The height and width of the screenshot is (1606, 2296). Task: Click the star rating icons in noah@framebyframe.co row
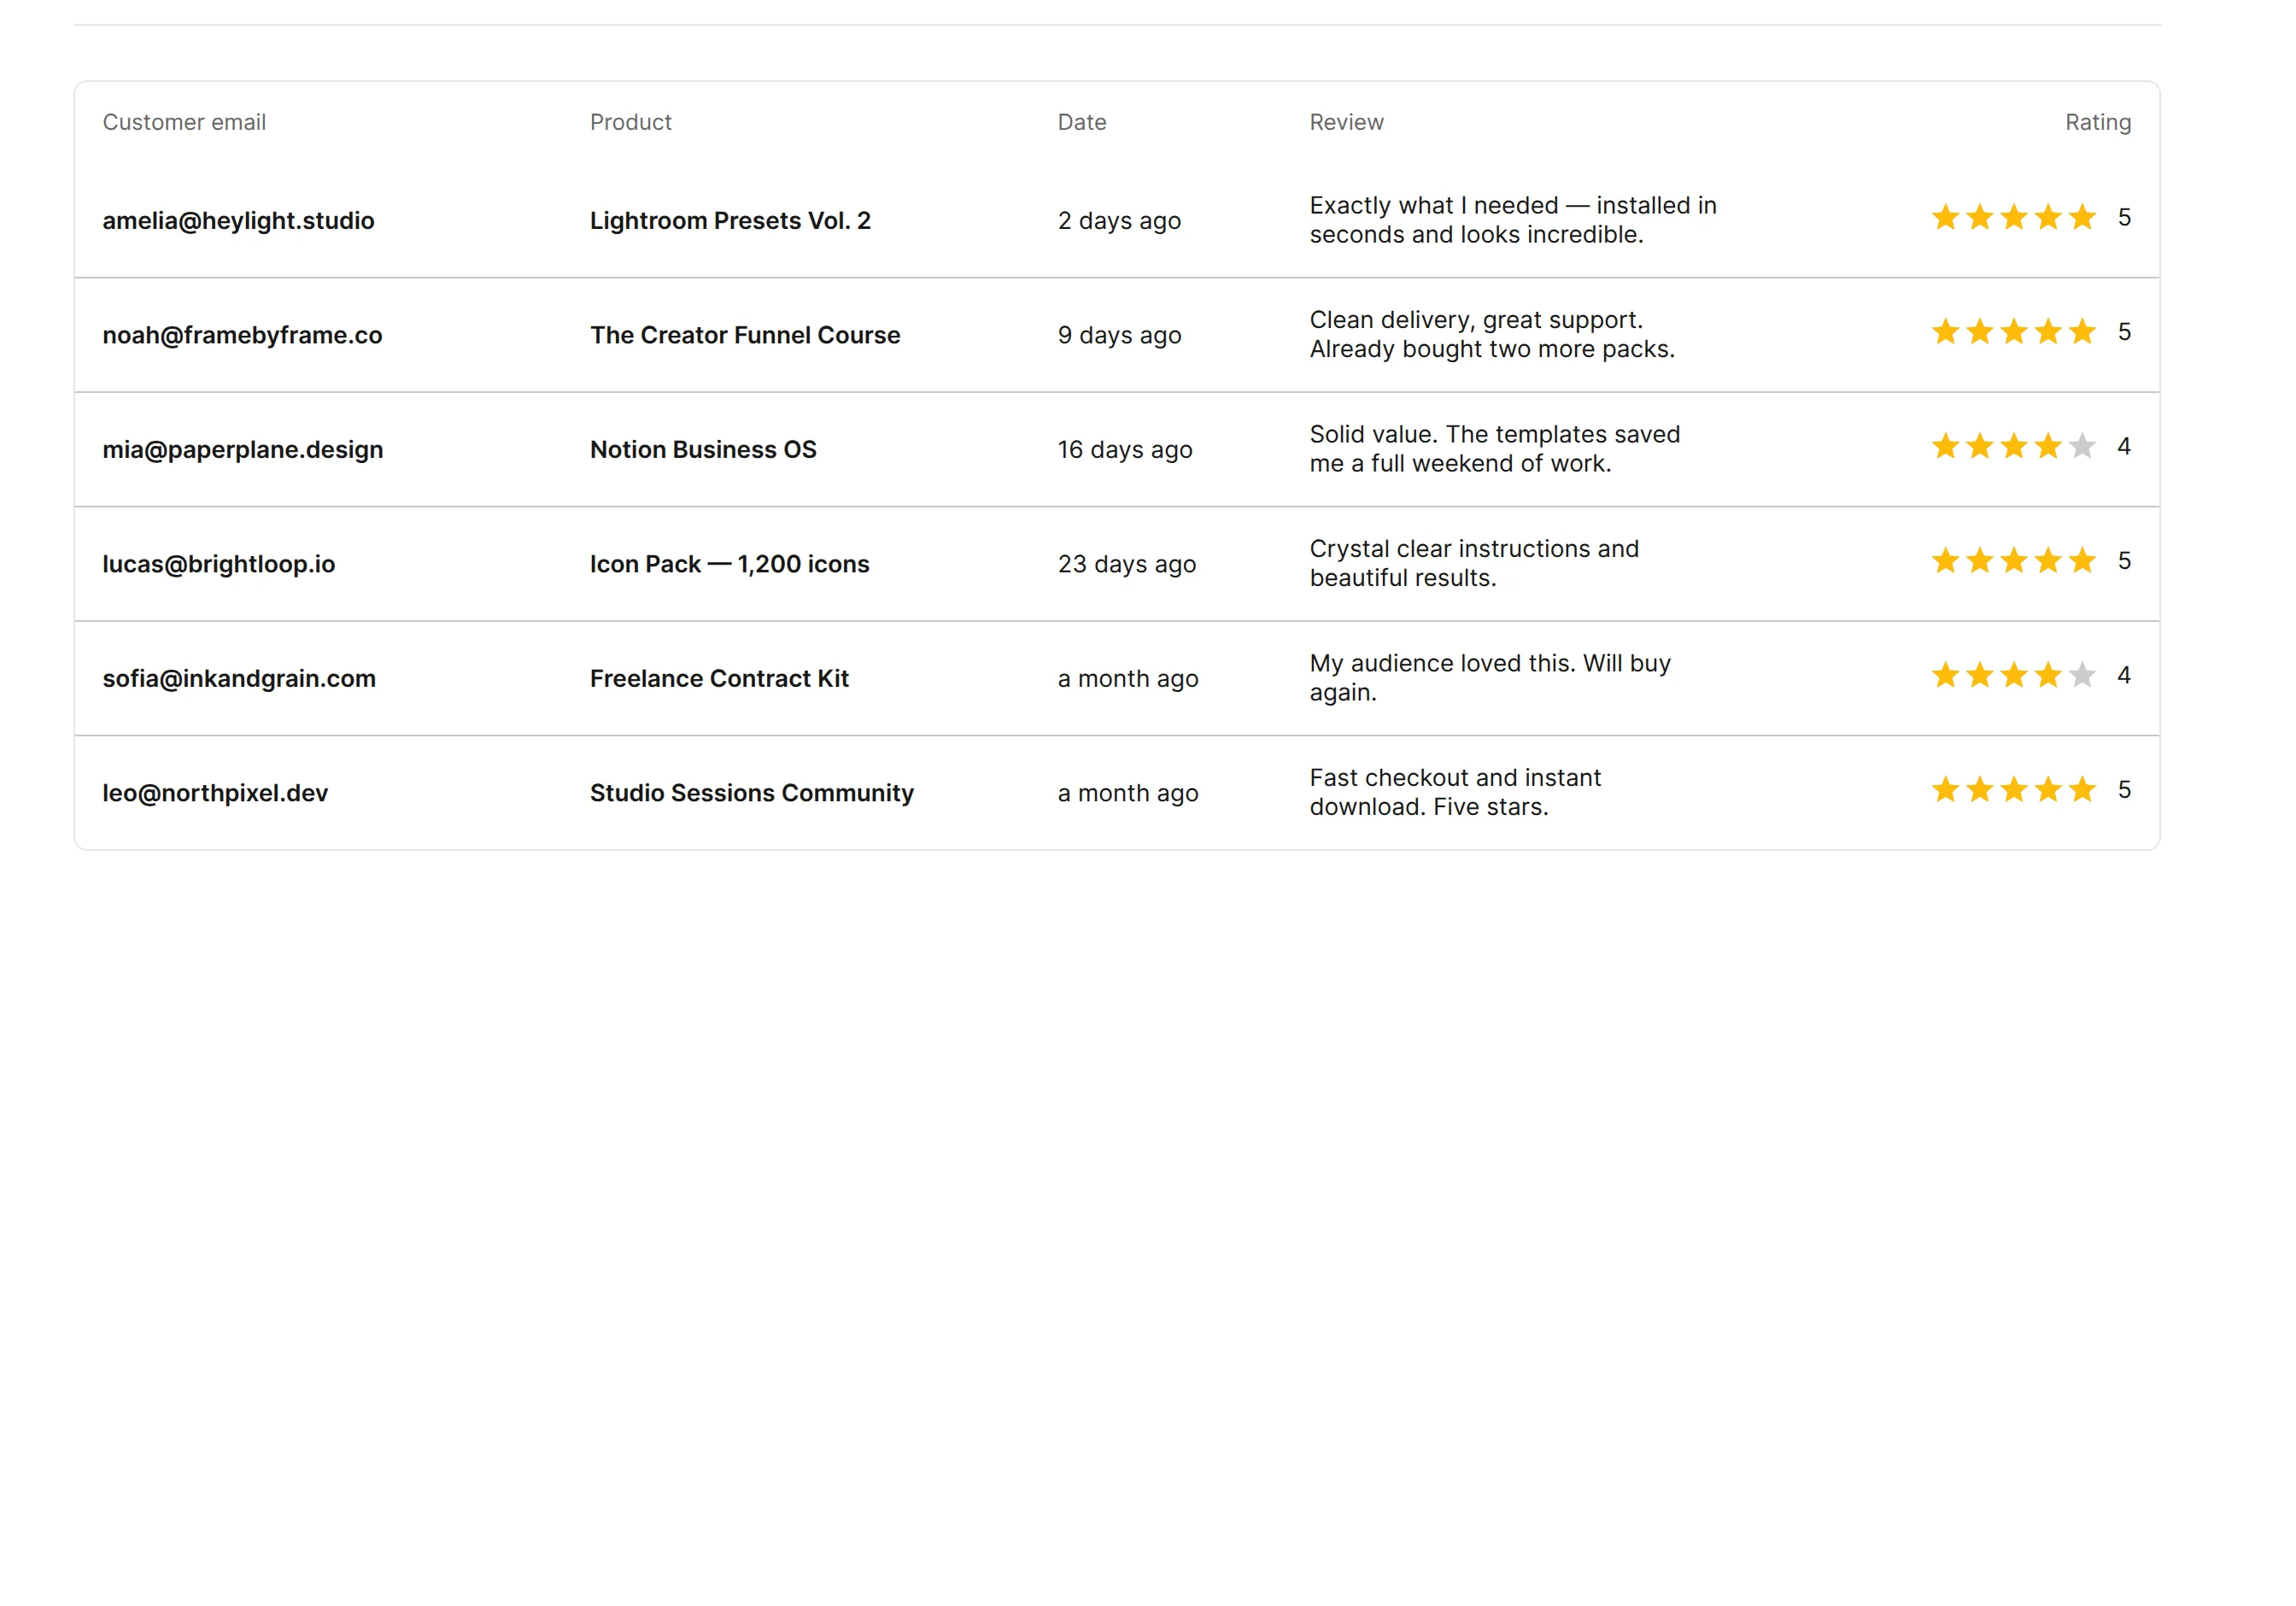2013,332
